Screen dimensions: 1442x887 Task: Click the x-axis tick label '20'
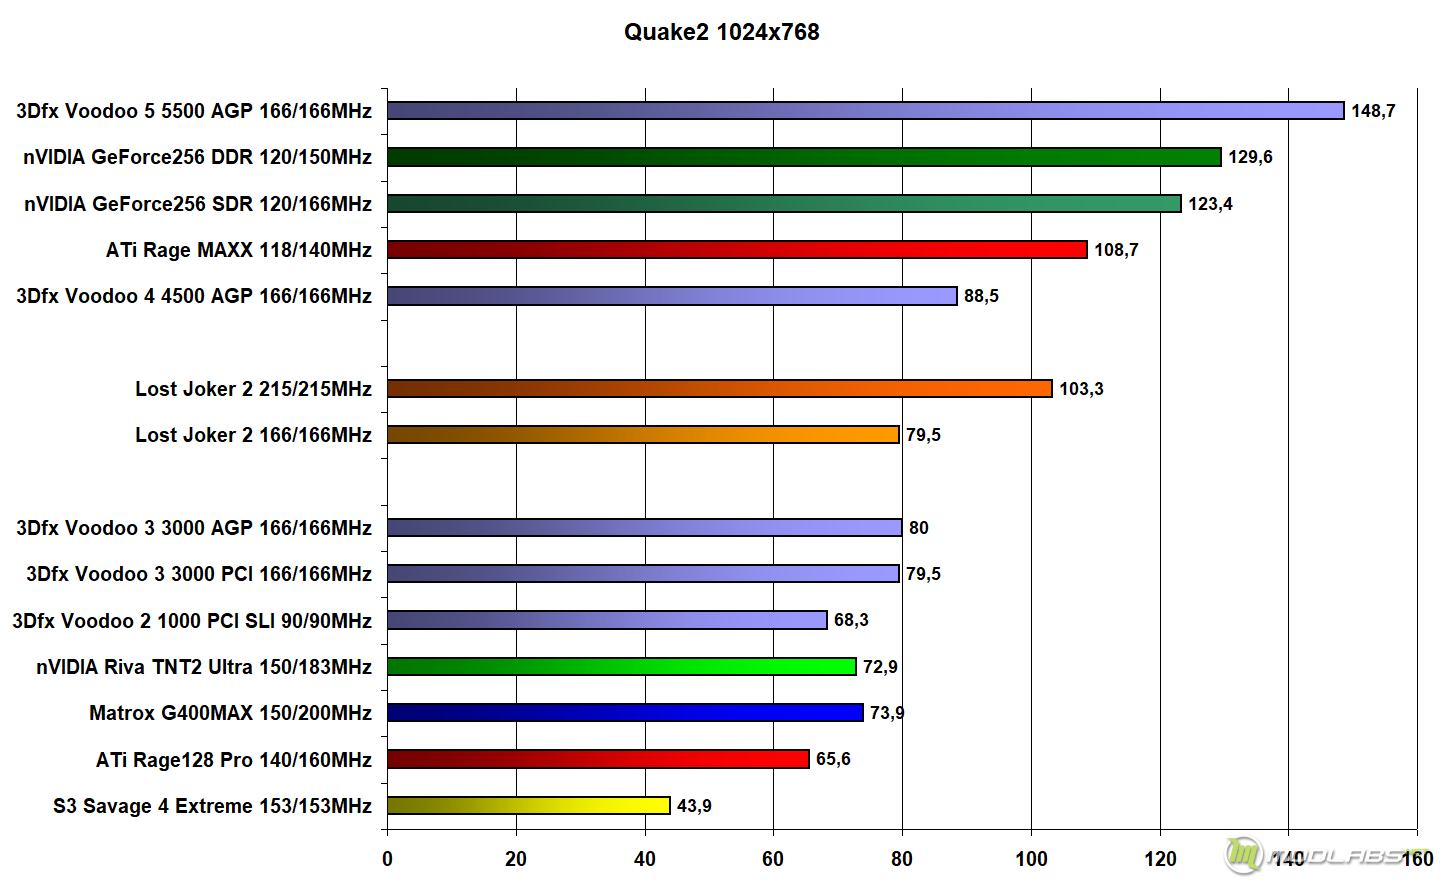(x=516, y=859)
